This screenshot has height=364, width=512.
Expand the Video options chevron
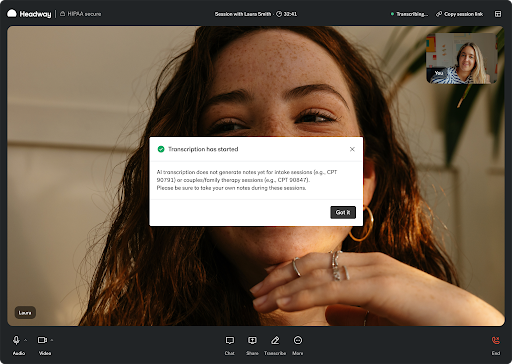tap(52, 340)
